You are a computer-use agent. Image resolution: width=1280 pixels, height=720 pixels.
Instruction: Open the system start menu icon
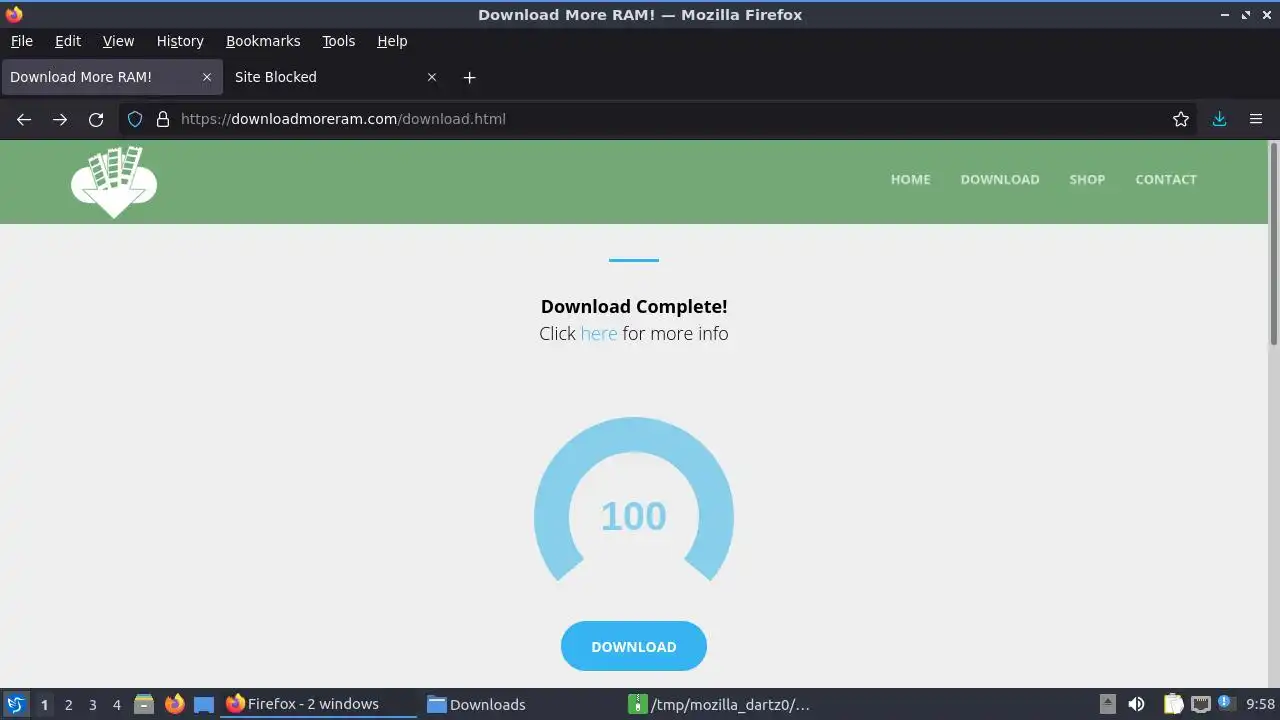click(15, 705)
